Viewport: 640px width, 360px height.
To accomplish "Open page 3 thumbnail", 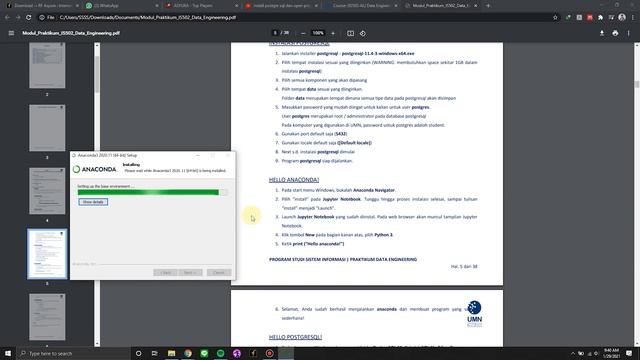I will point(47,128).
